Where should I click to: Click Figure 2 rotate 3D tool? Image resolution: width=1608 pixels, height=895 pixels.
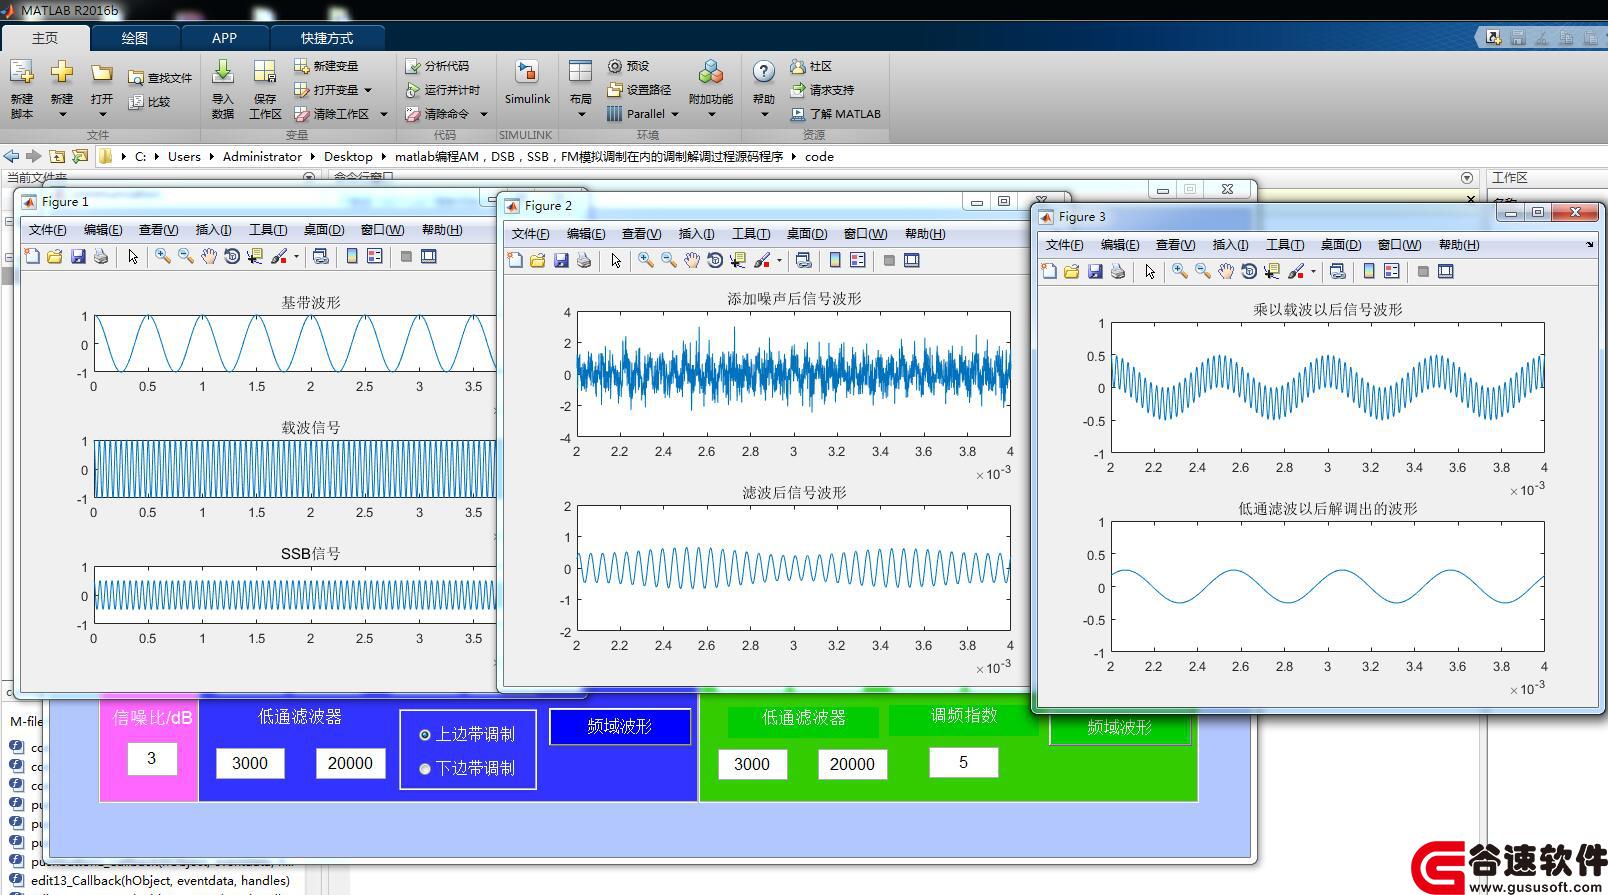[x=714, y=260]
